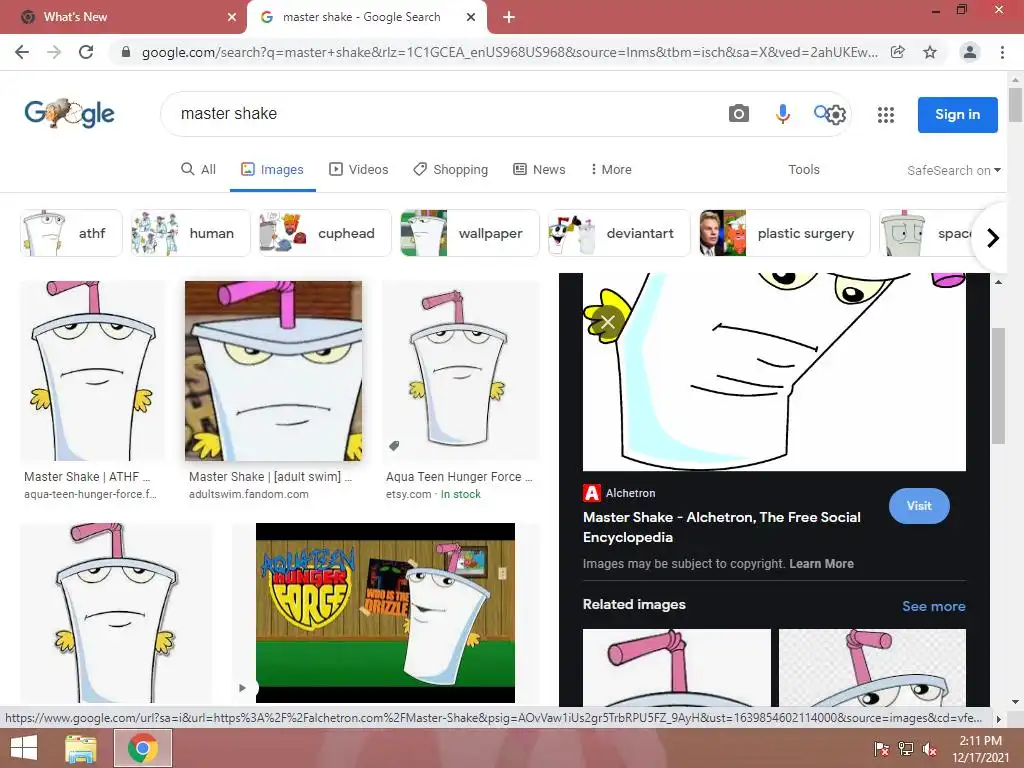Viewport: 1024px width, 768px height.
Task: Click the Tools button
Action: 804,170
